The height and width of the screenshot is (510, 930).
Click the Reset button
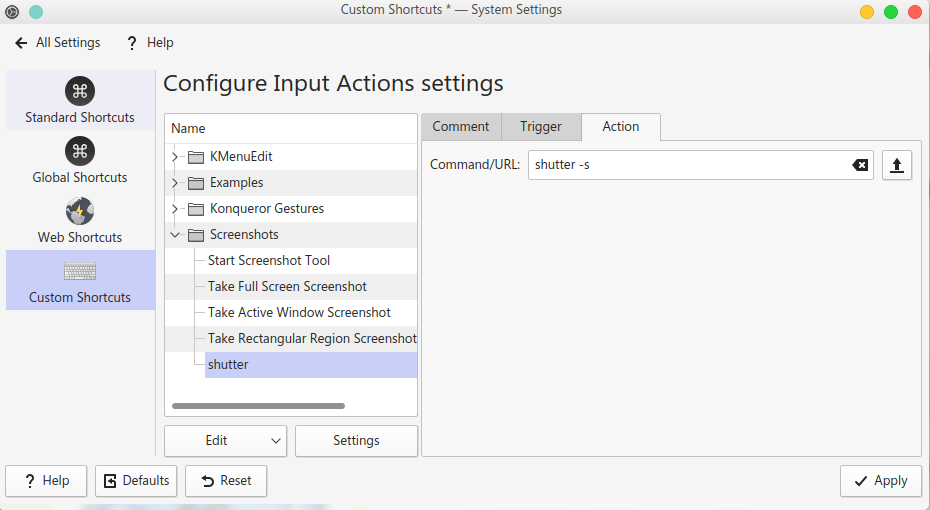coord(226,481)
